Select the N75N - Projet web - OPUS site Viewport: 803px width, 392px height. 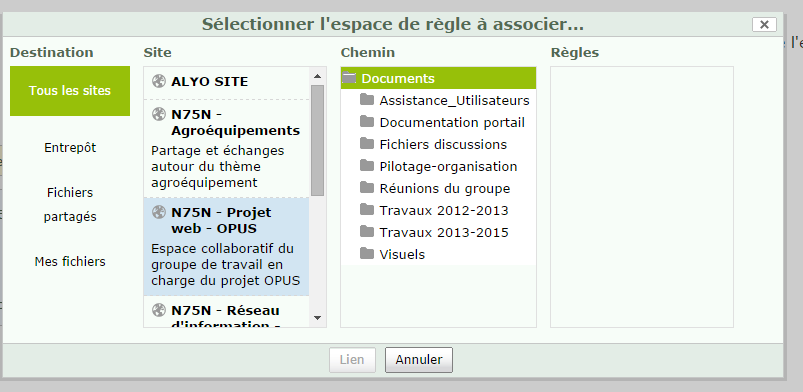pos(226,246)
